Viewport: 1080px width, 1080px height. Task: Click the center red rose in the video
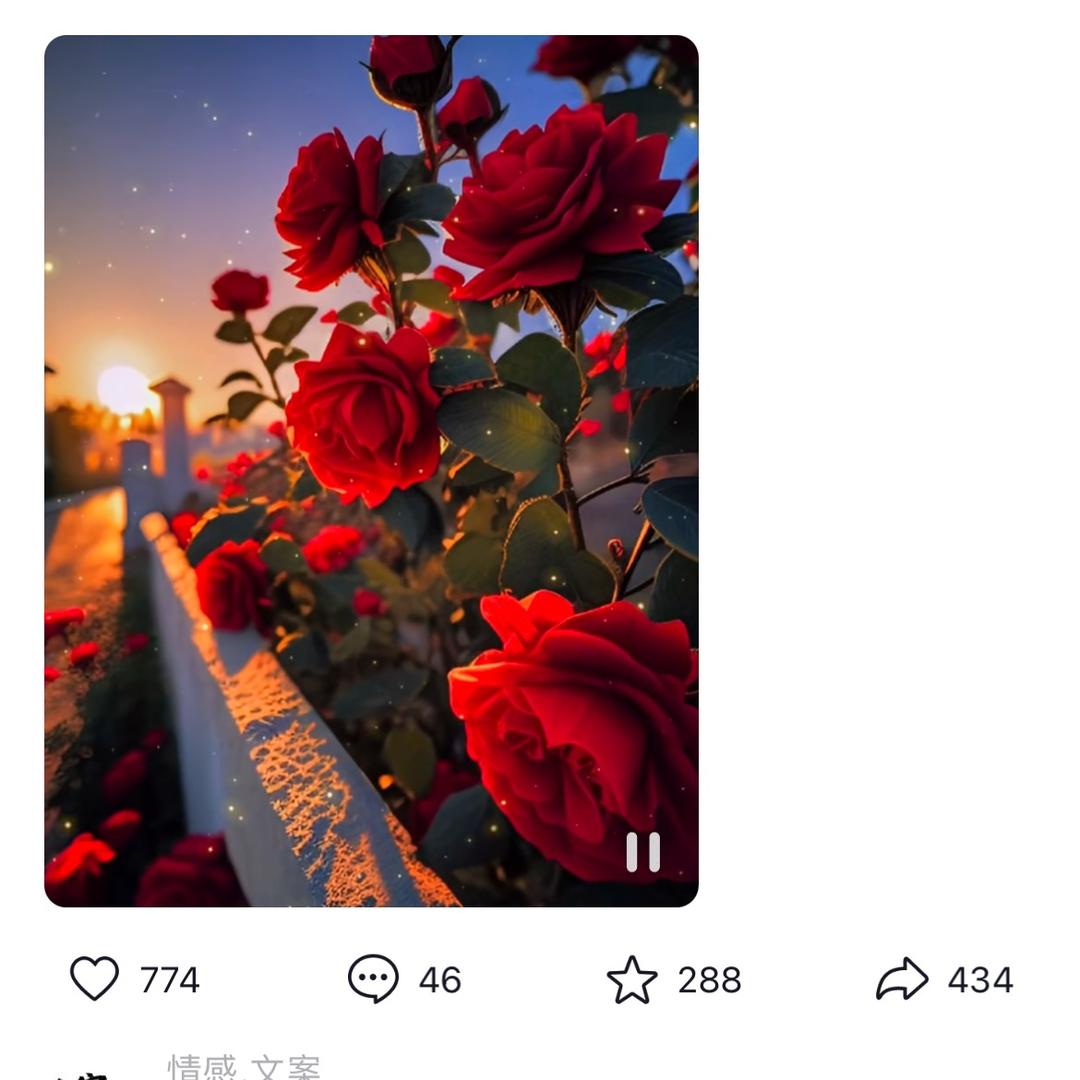point(362,412)
